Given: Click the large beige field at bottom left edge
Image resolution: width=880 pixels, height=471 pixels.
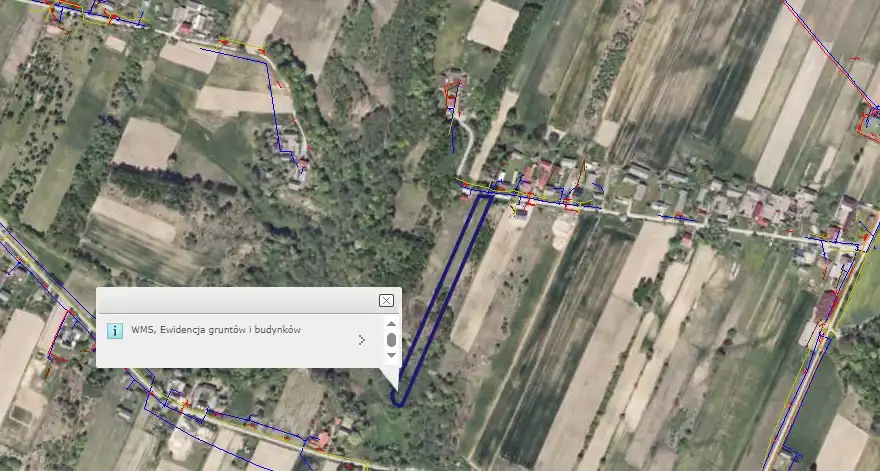Looking at the screenshot, I should point(17,350).
